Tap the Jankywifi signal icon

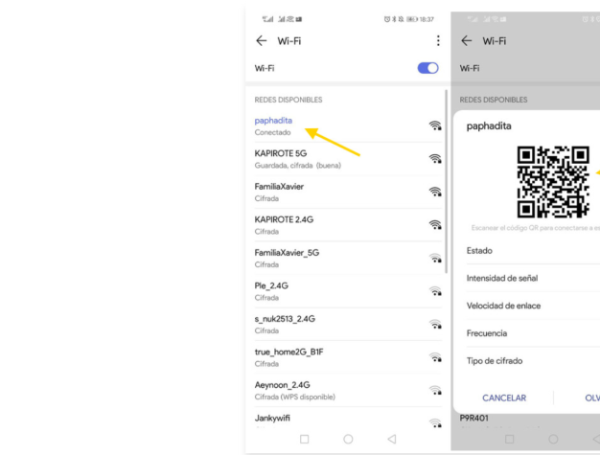tap(435, 422)
